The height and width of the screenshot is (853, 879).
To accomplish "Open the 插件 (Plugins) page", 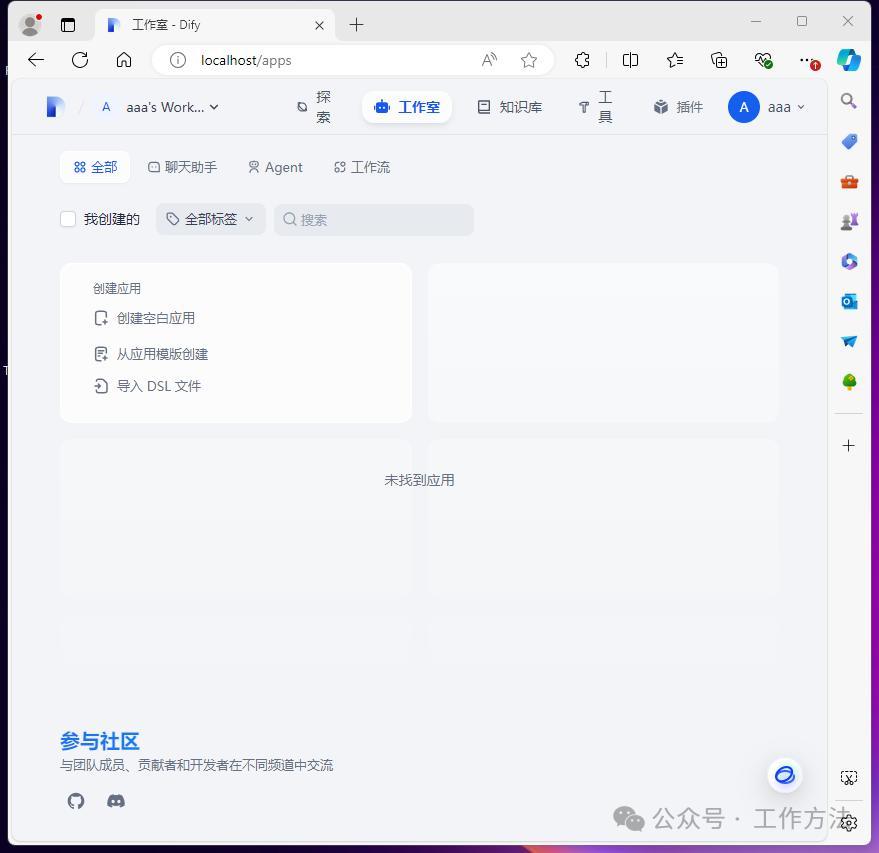I will [x=678, y=106].
